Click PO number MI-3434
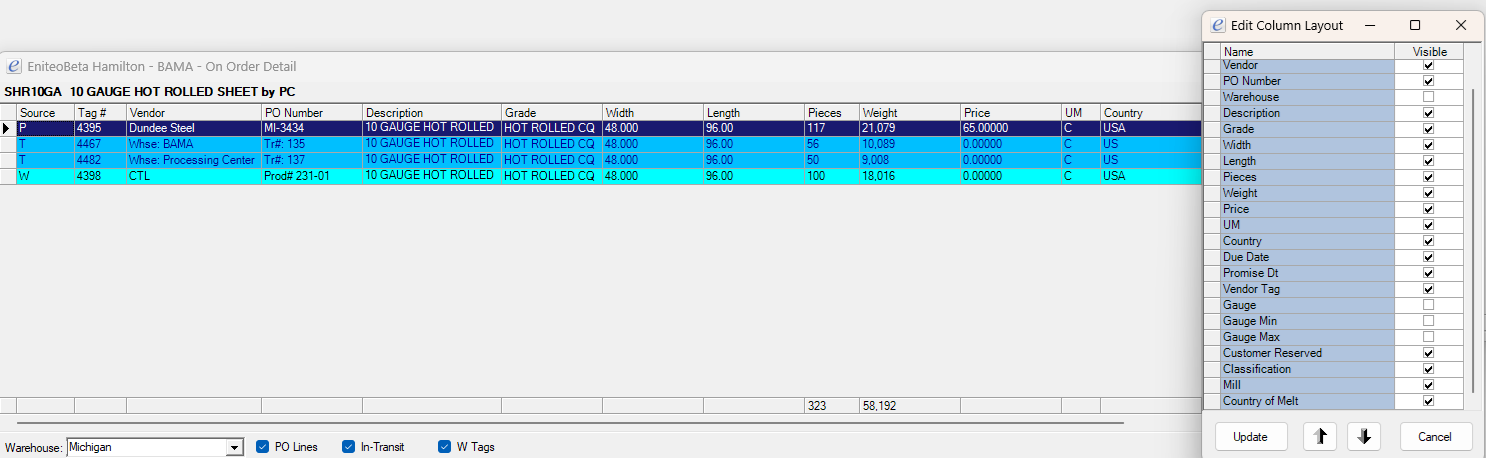 pos(312,128)
